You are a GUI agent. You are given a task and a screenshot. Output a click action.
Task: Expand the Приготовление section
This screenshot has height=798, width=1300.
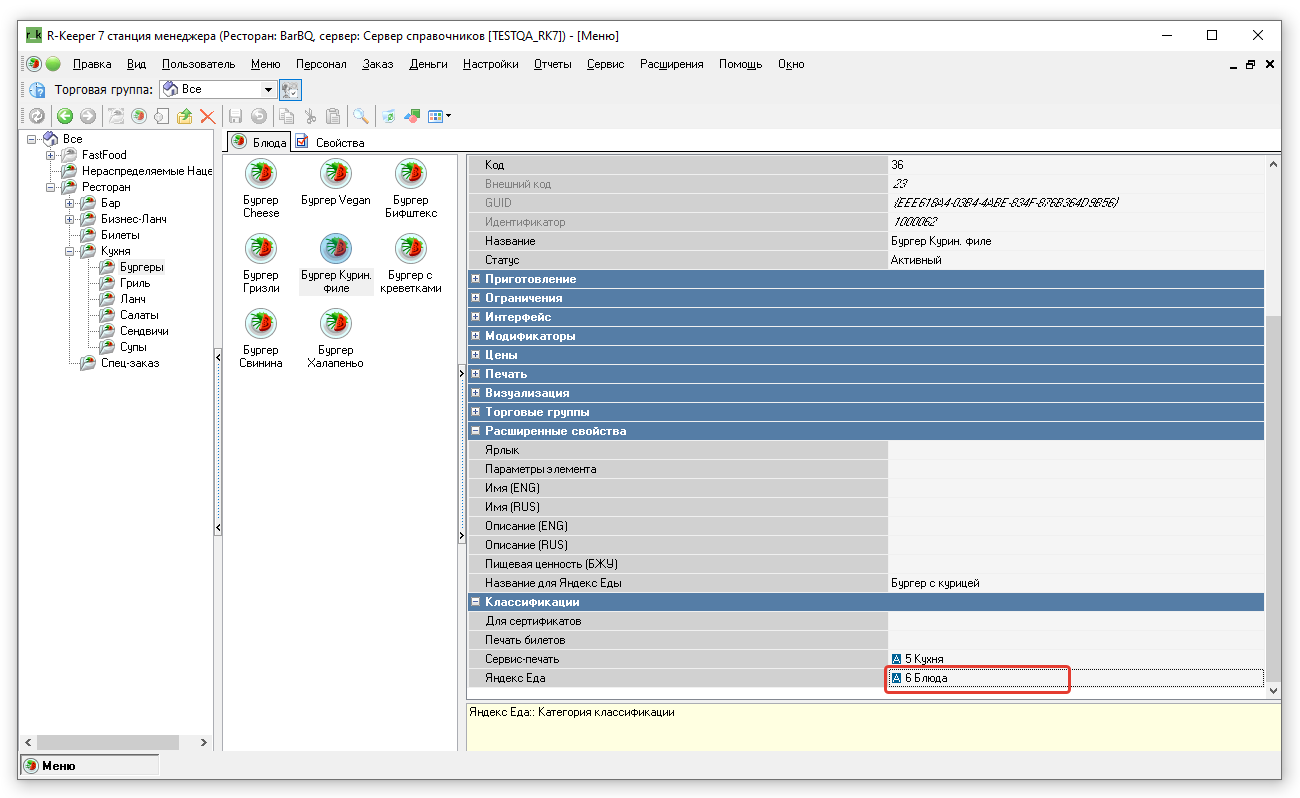click(x=476, y=279)
